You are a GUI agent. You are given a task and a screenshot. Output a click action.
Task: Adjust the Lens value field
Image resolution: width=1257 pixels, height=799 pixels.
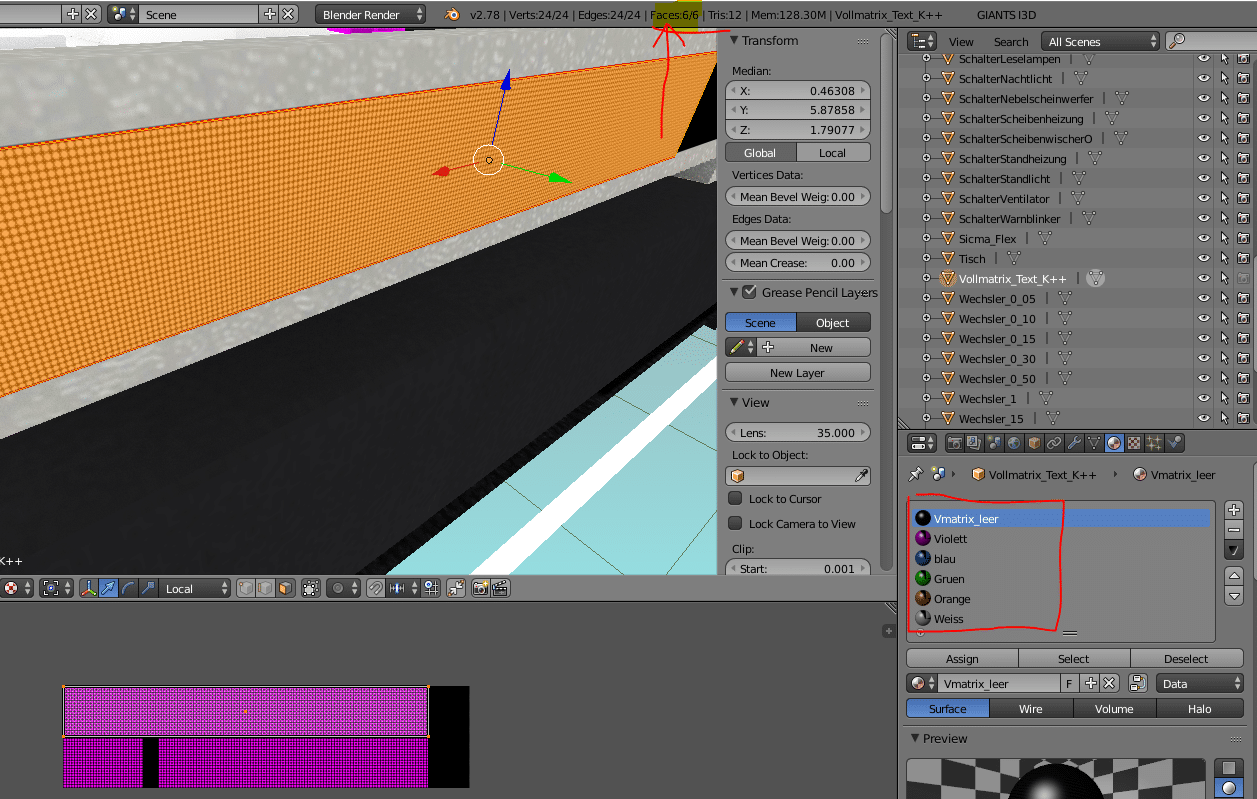[x=797, y=433]
